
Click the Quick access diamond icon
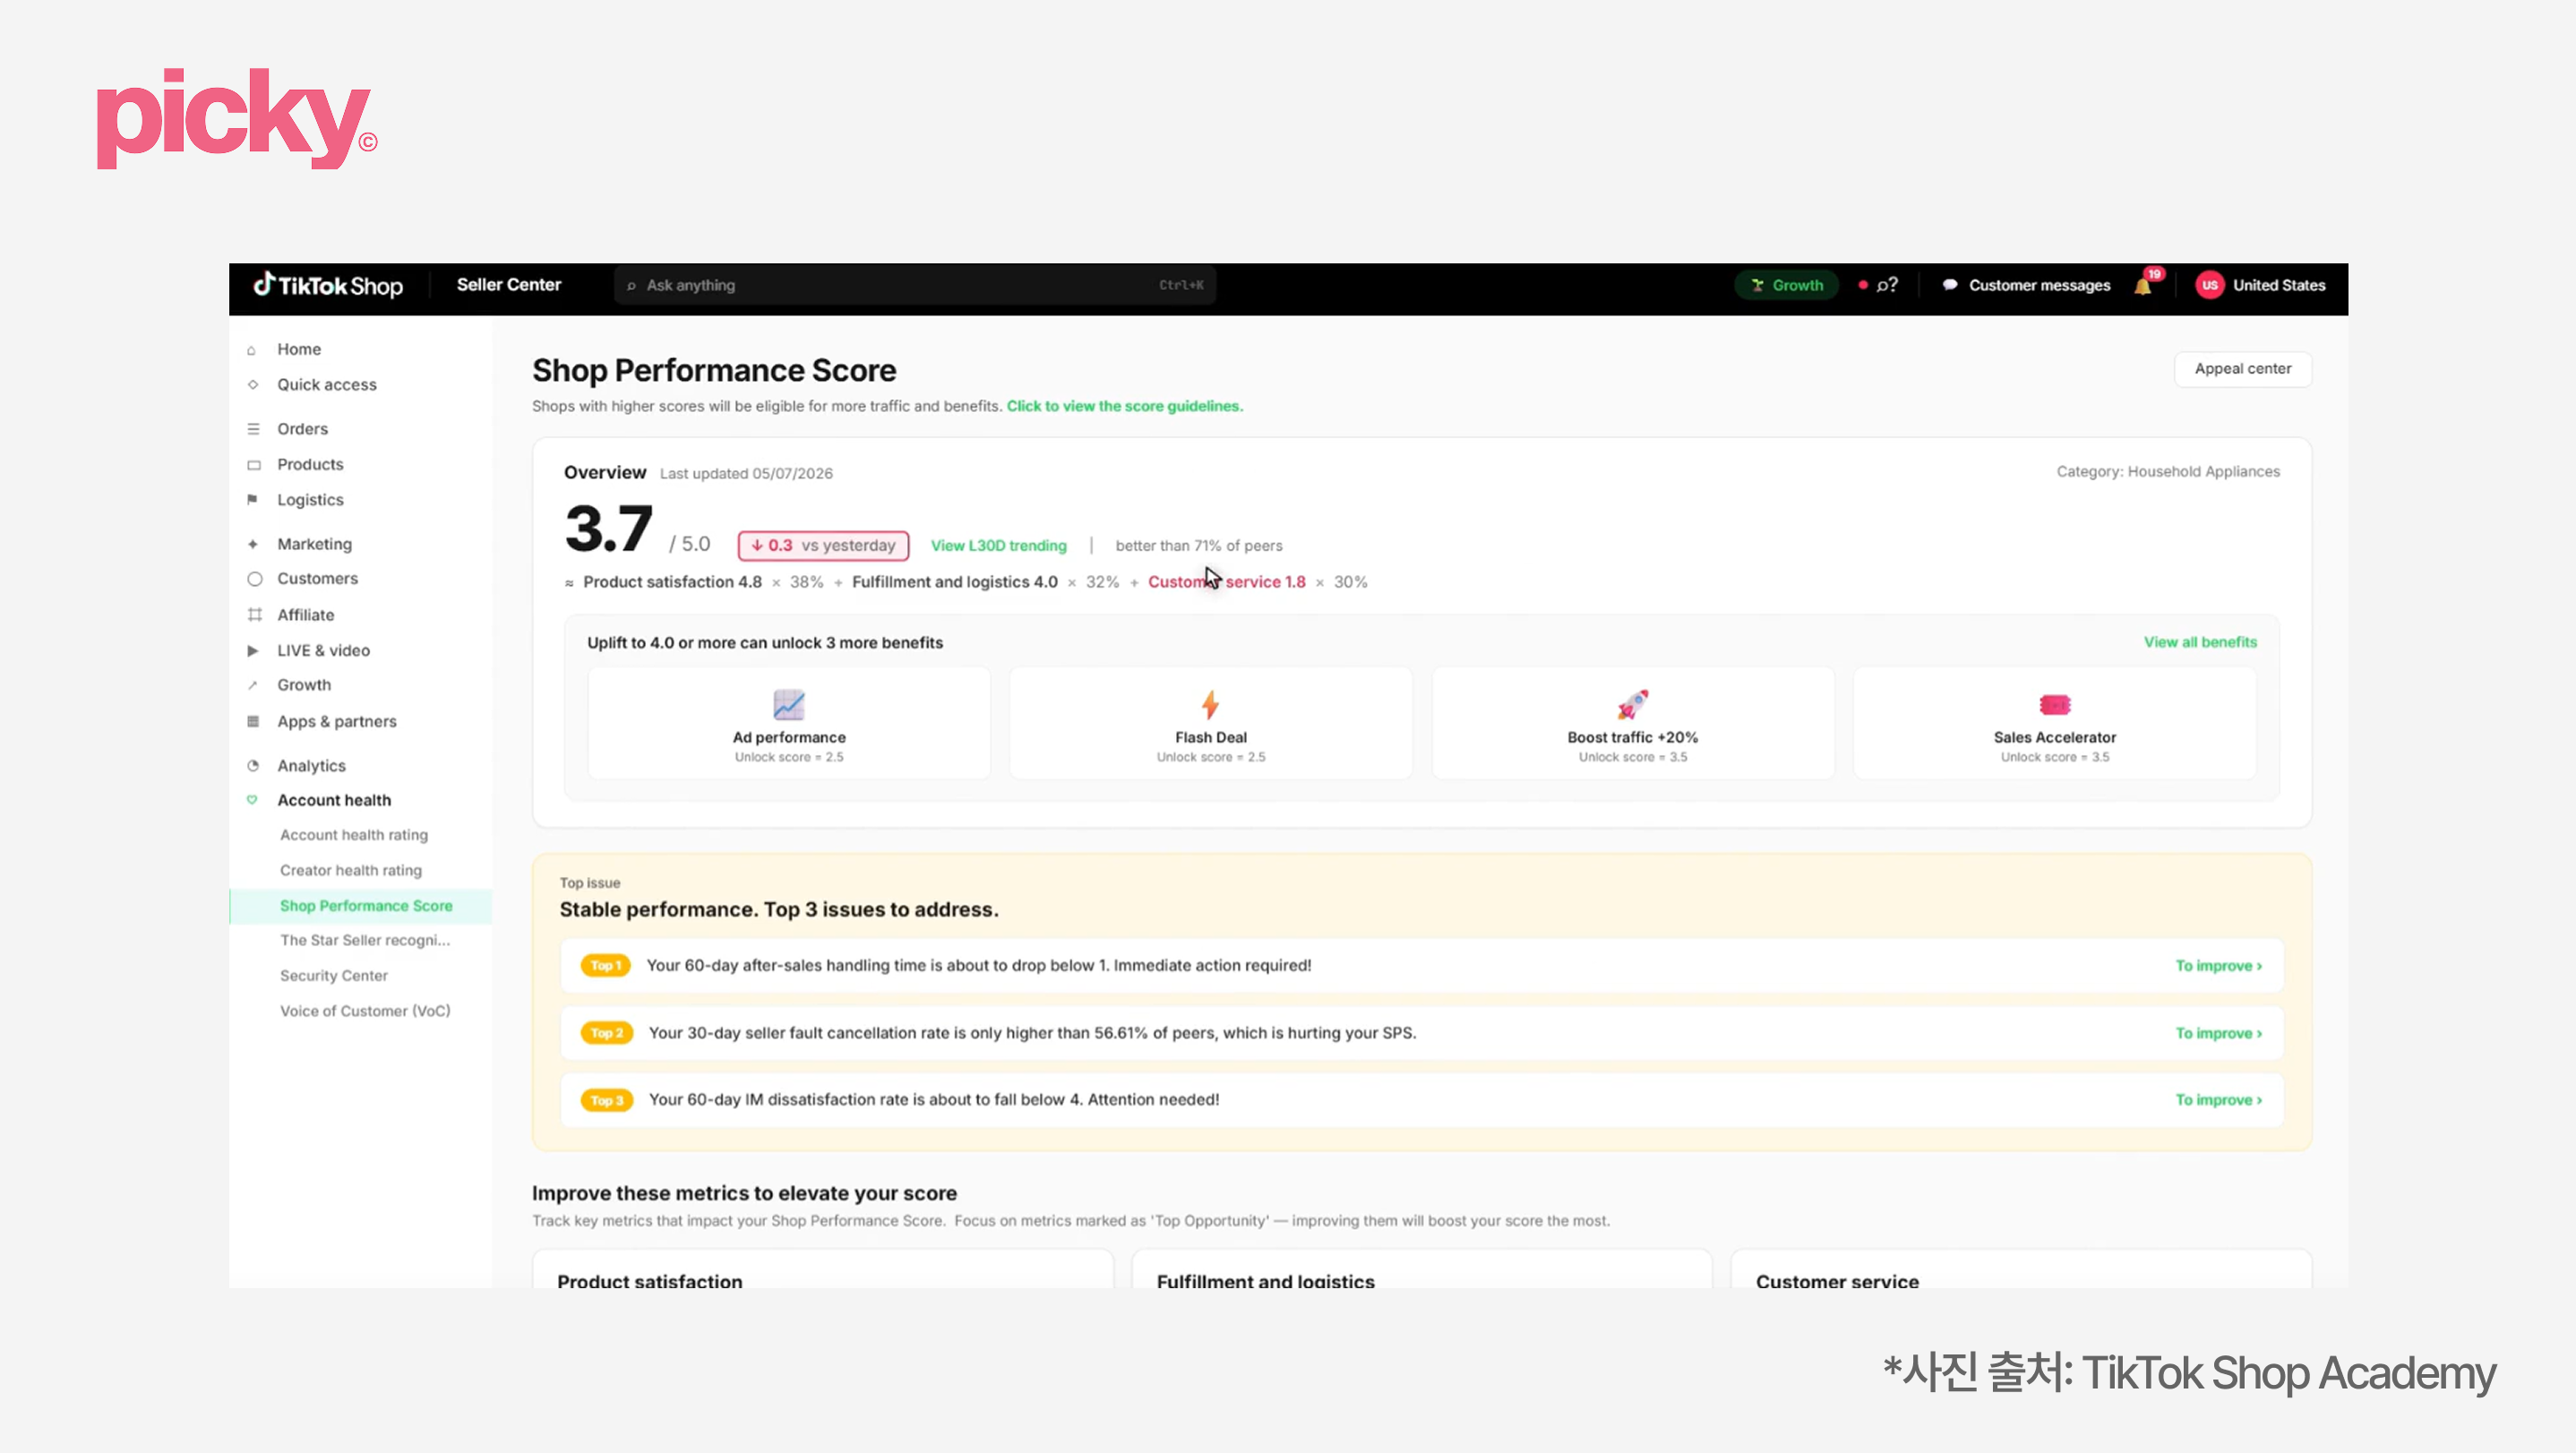[253, 385]
